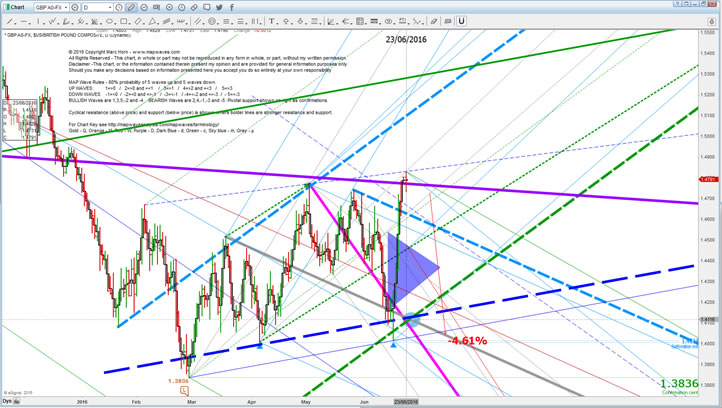Click the link chain icon in top toolbar
This screenshot has width=722, height=408.
click(x=194, y=8)
